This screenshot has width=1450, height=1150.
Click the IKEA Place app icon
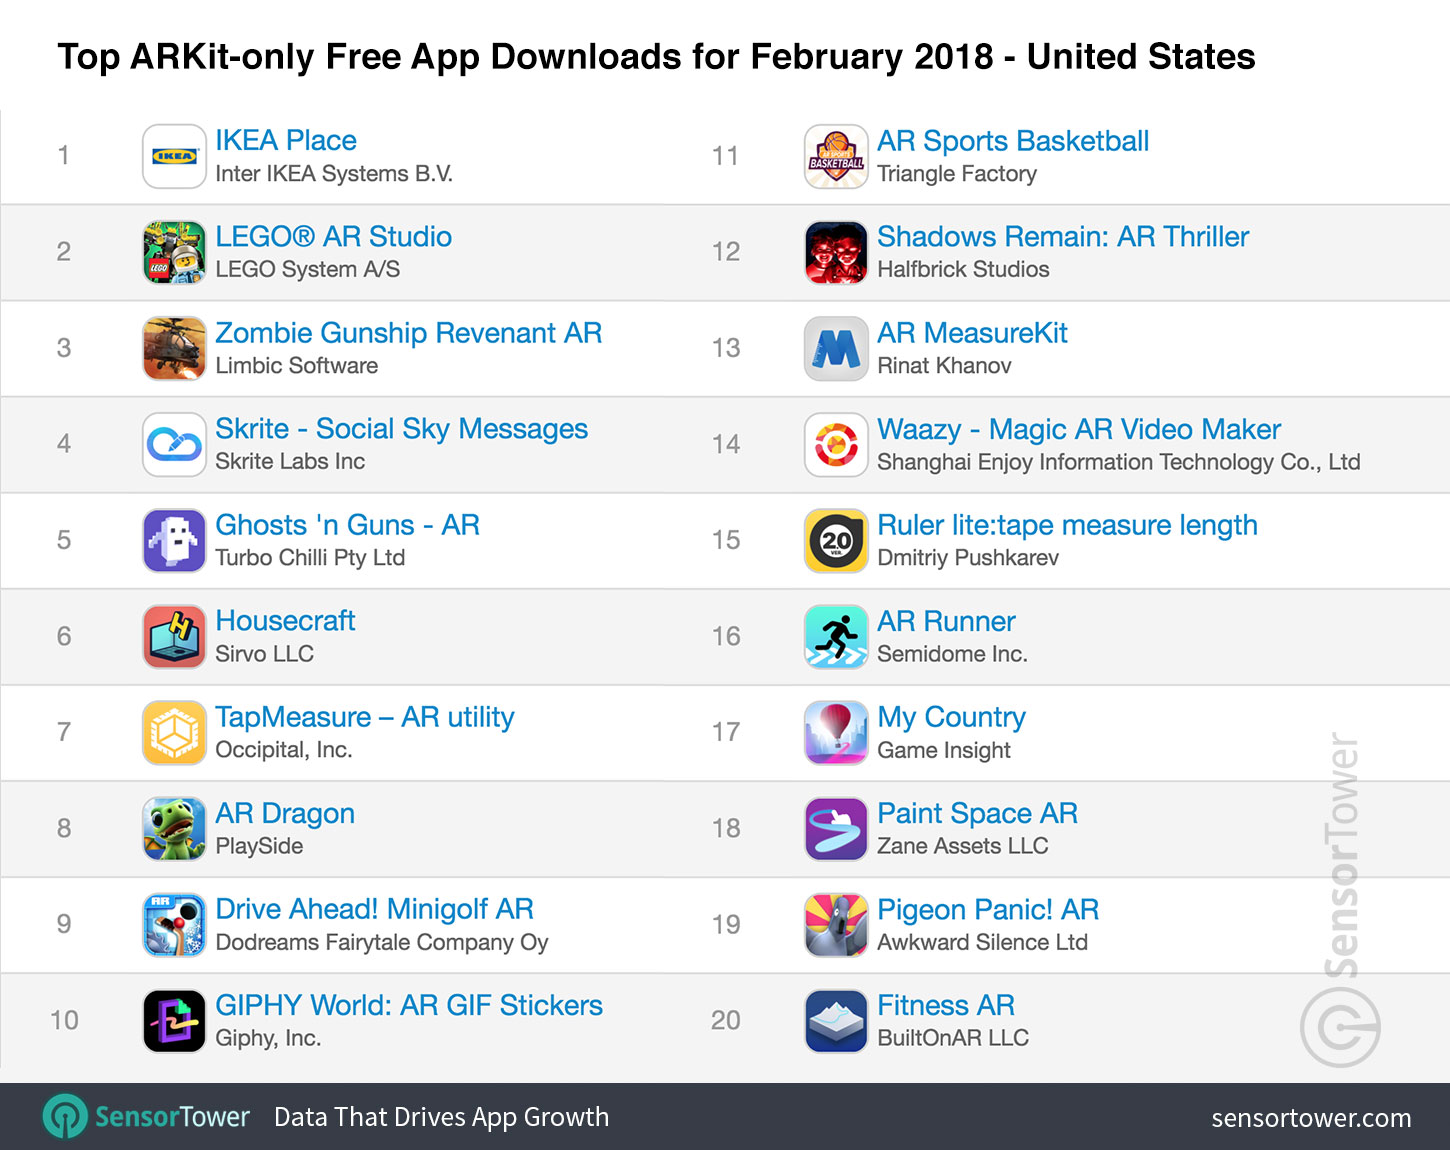(174, 156)
